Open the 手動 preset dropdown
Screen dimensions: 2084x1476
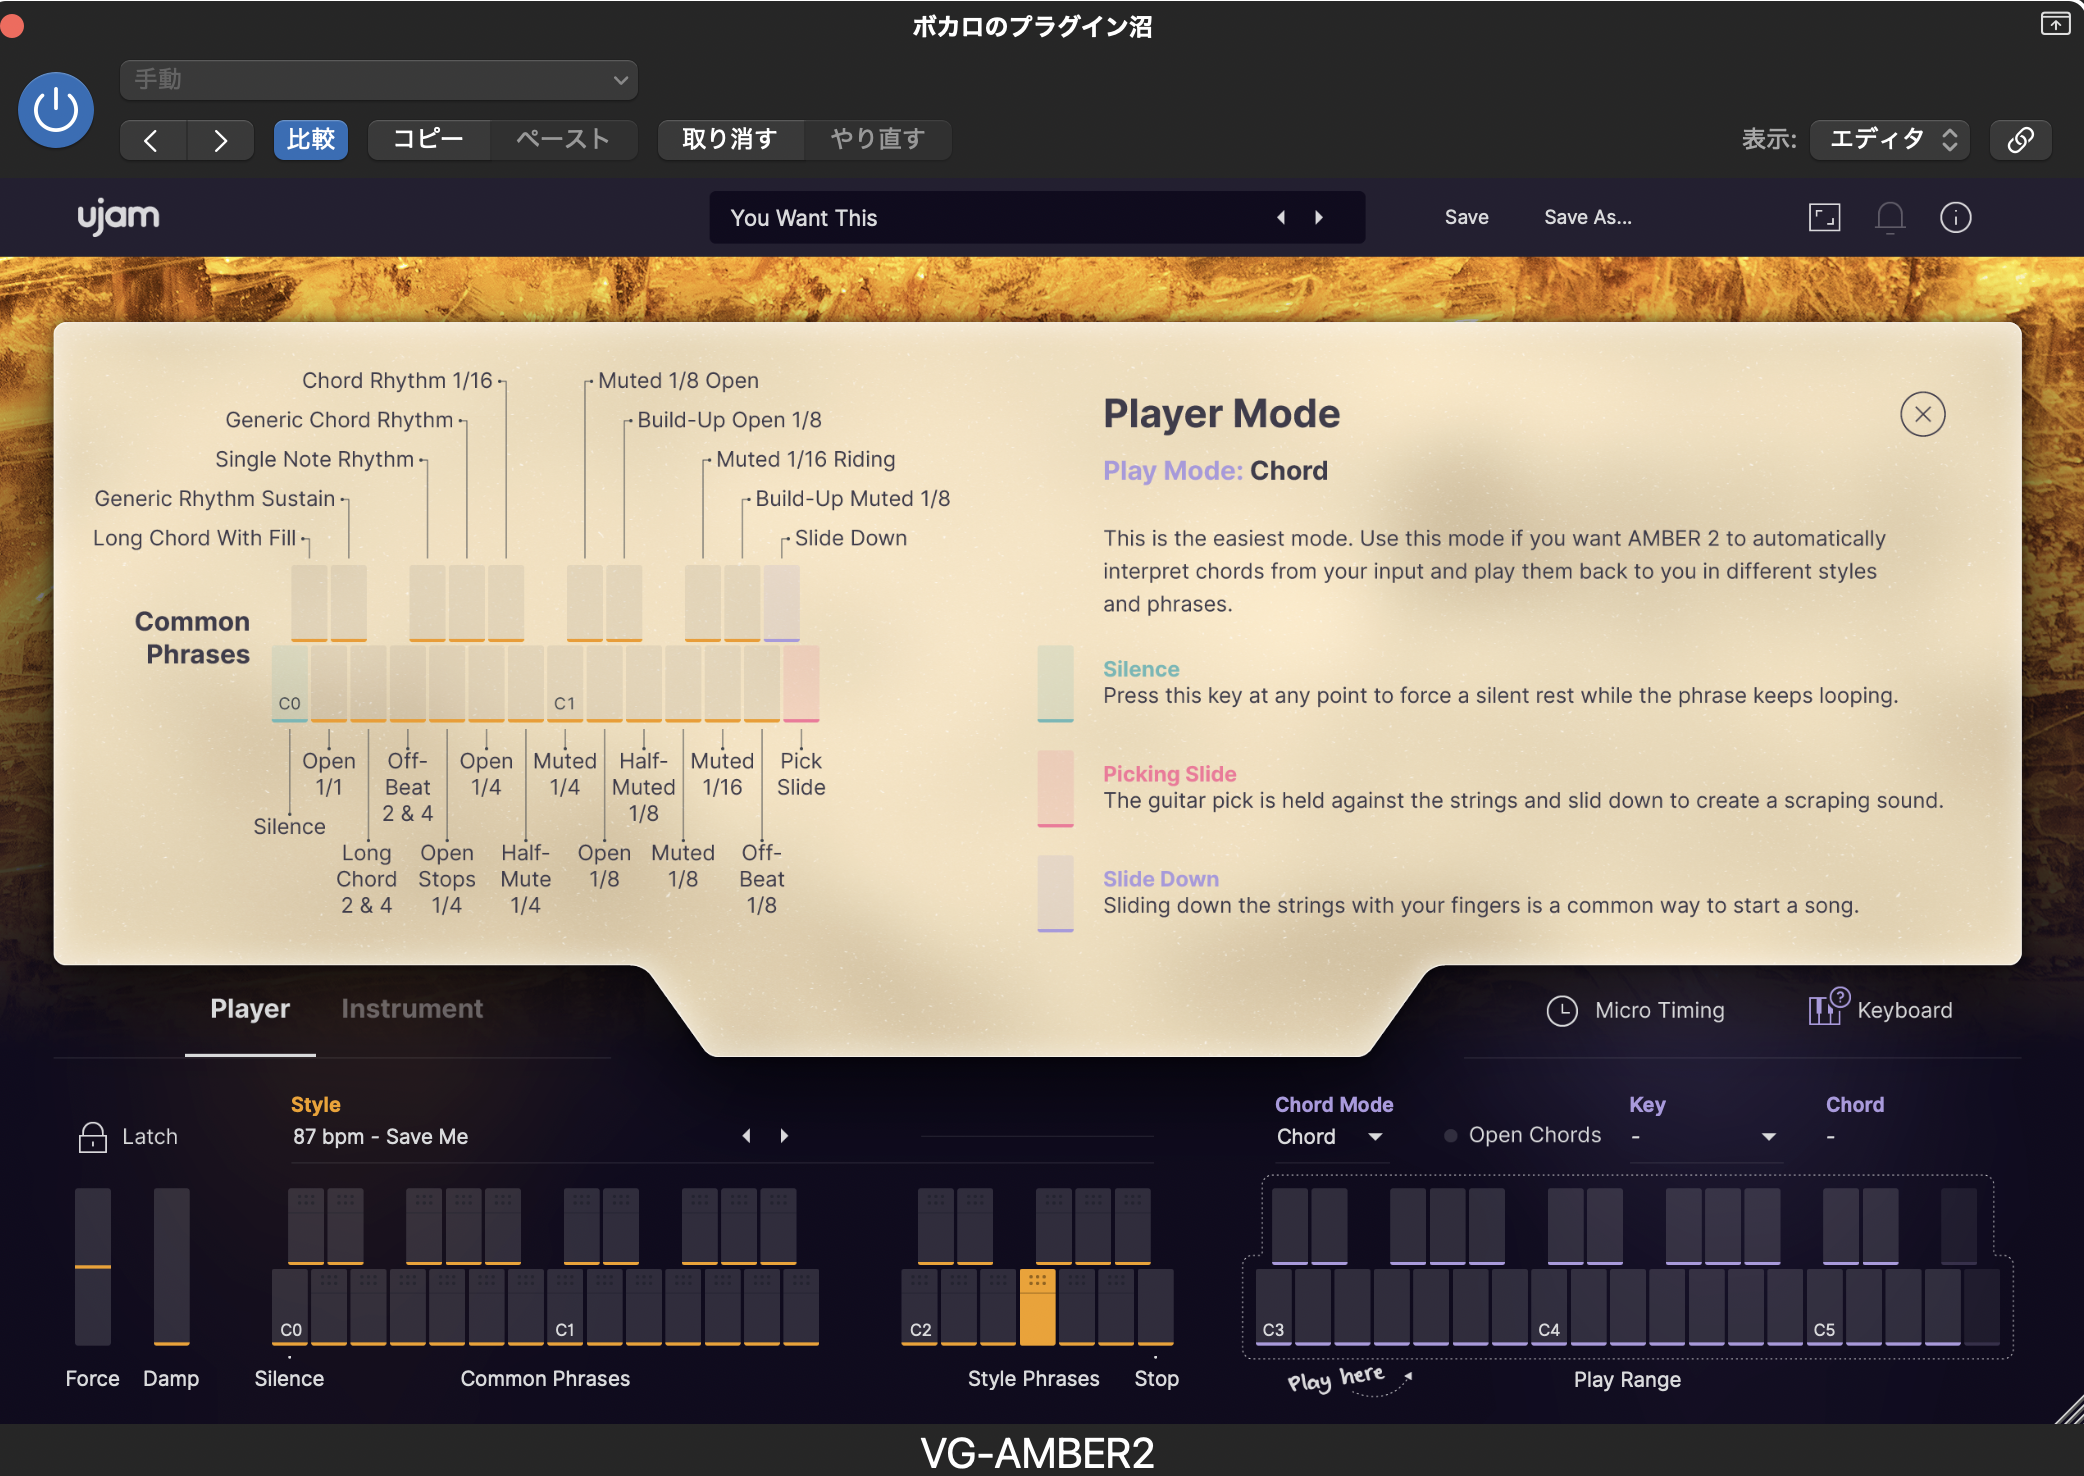[x=379, y=80]
